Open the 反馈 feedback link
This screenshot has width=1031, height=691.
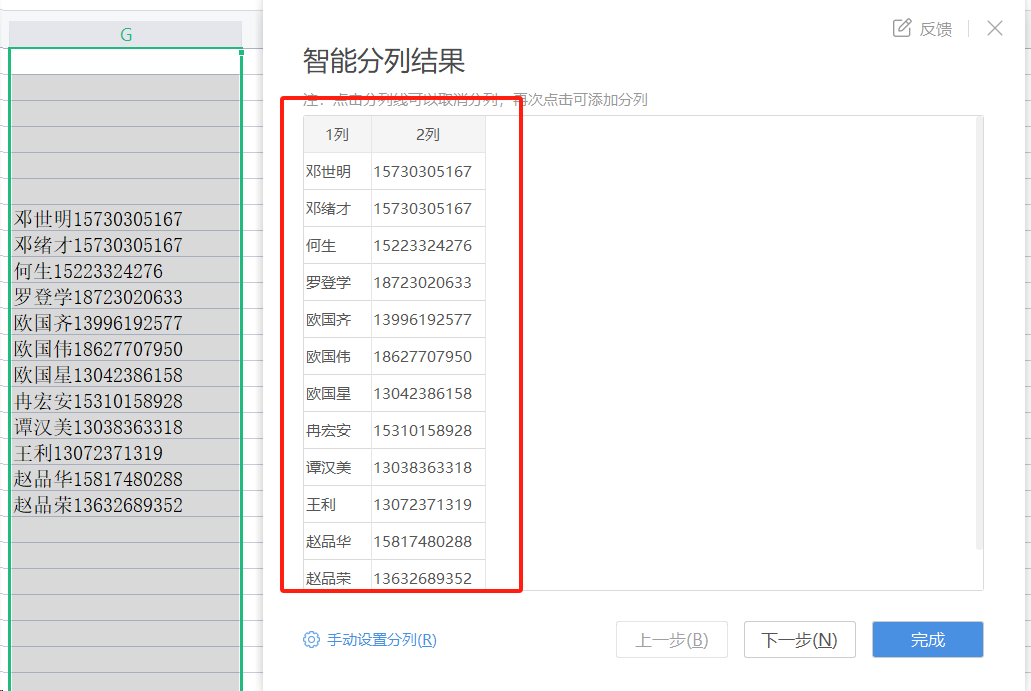(x=936, y=29)
